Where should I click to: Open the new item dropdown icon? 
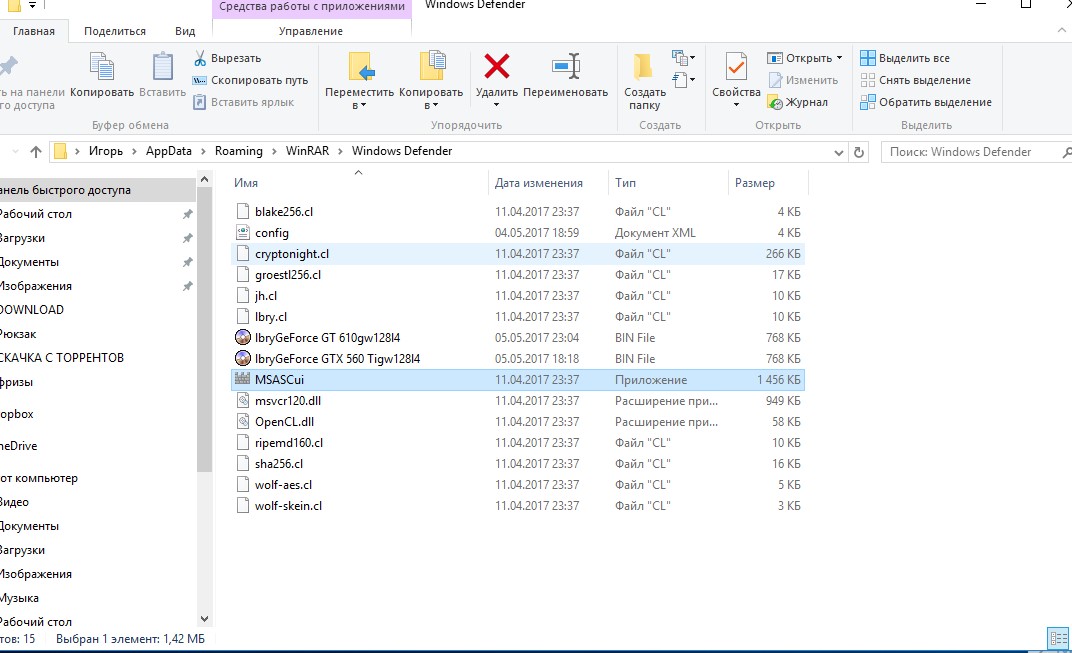[x=683, y=57]
